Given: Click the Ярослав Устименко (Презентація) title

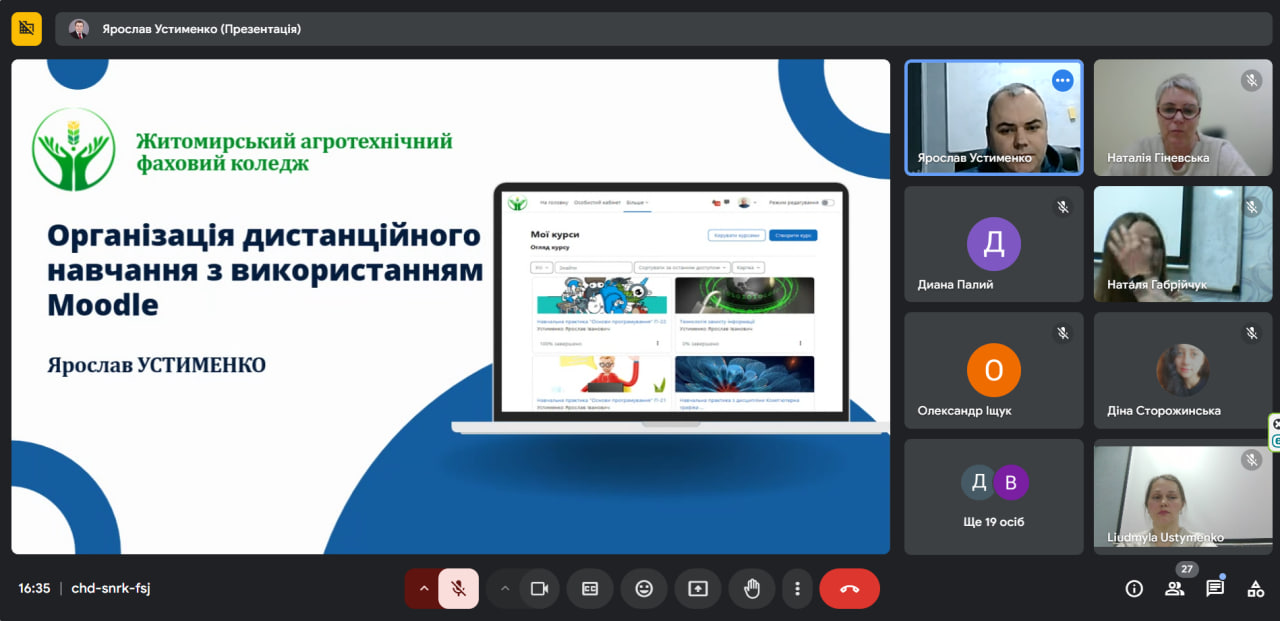Looking at the screenshot, I should point(201,29).
